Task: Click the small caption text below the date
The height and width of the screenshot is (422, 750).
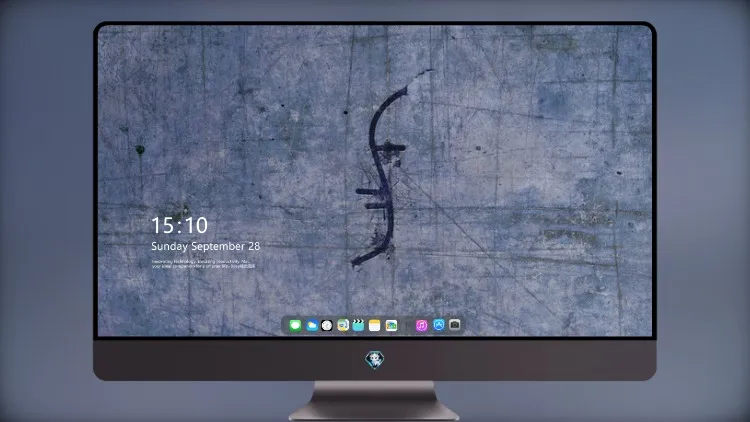Action: click(203, 264)
